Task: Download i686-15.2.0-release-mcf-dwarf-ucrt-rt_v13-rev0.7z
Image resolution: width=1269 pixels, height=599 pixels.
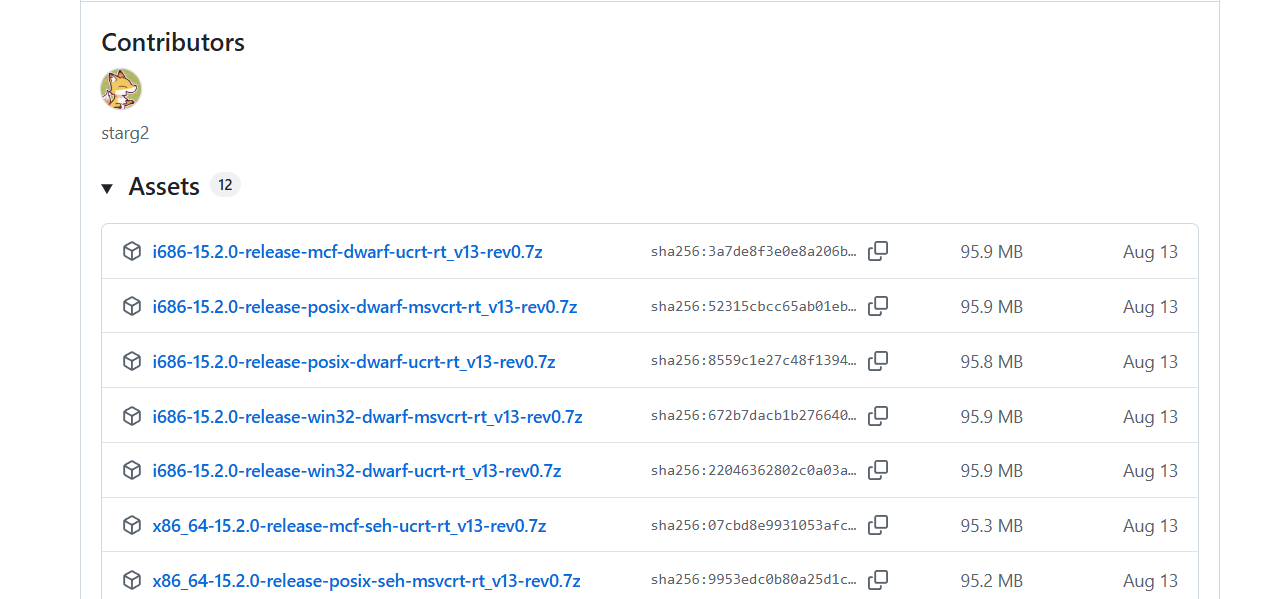Action: 347,252
